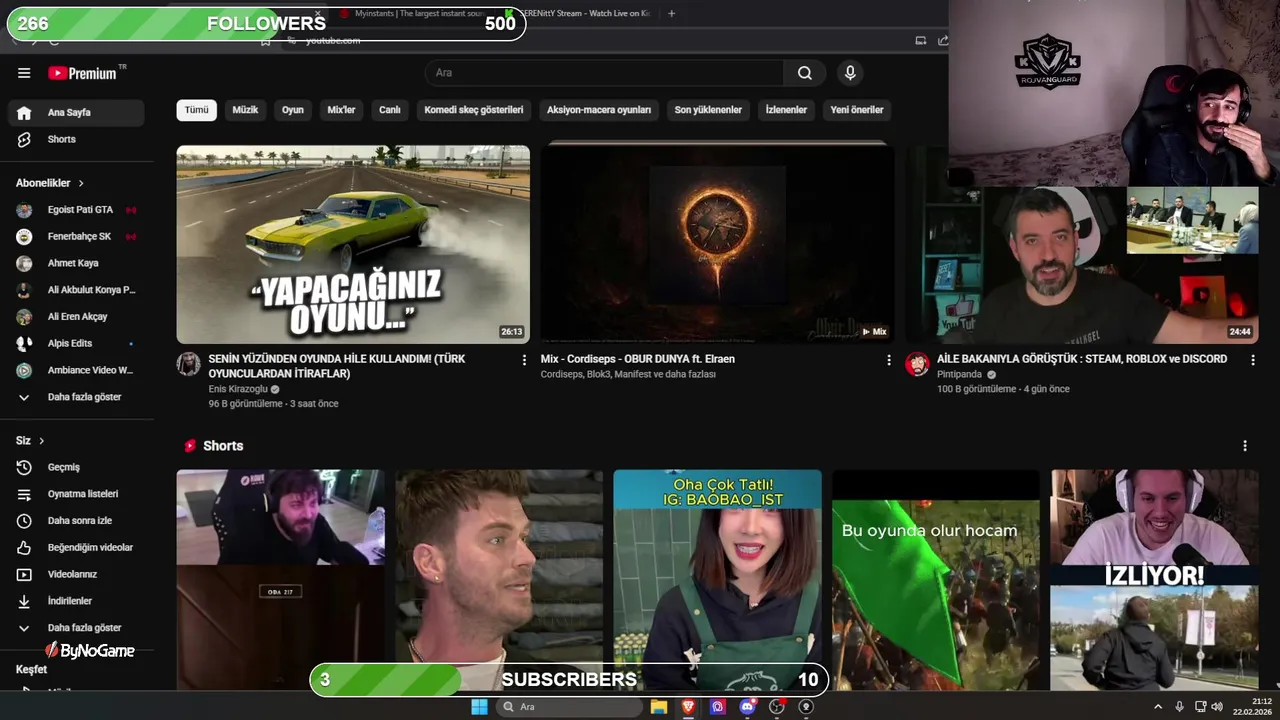
Task: Open options menu for Pintipanda video
Action: 1253,360
